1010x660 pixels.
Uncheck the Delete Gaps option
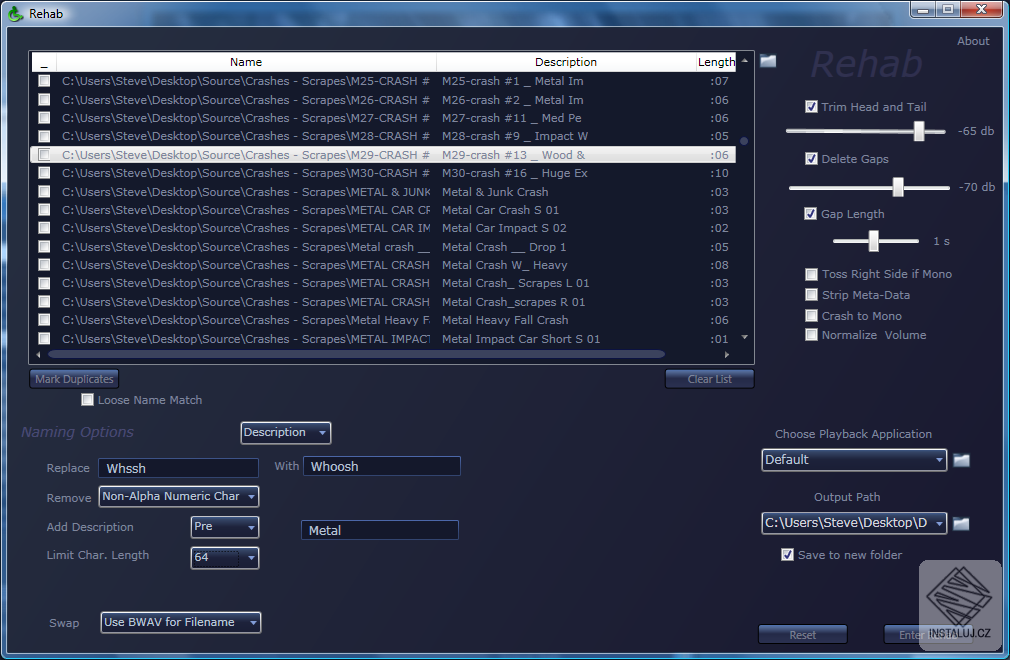click(x=812, y=159)
